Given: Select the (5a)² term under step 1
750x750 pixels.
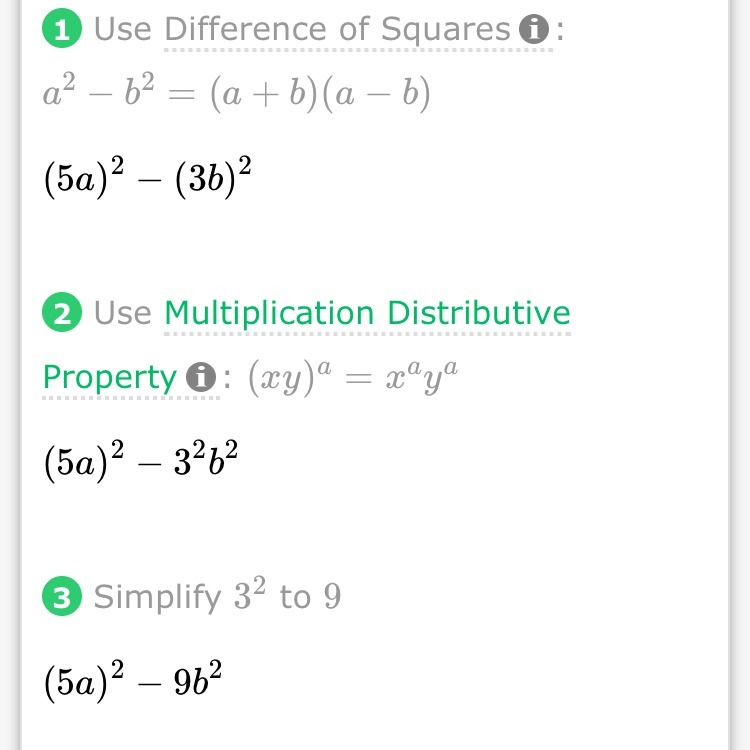Looking at the screenshot, I should point(86,179).
